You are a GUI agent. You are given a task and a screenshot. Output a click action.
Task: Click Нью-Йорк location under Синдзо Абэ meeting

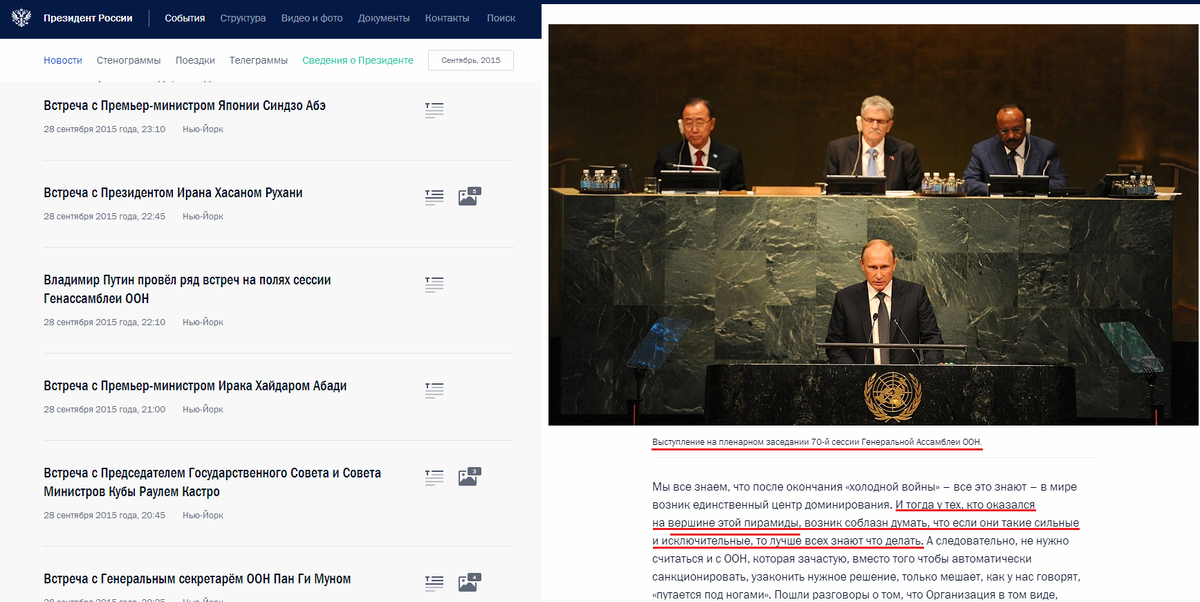203,129
